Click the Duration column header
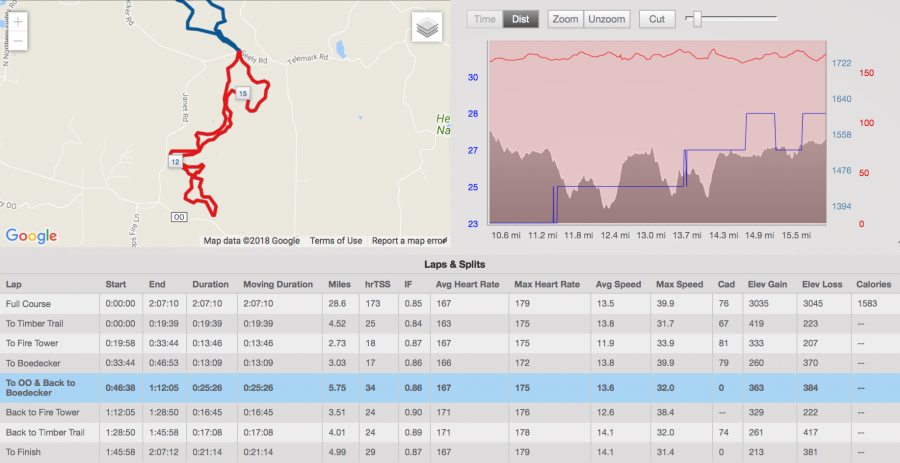Image resolution: width=900 pixels, height=463 pixels. coord(210,284)
